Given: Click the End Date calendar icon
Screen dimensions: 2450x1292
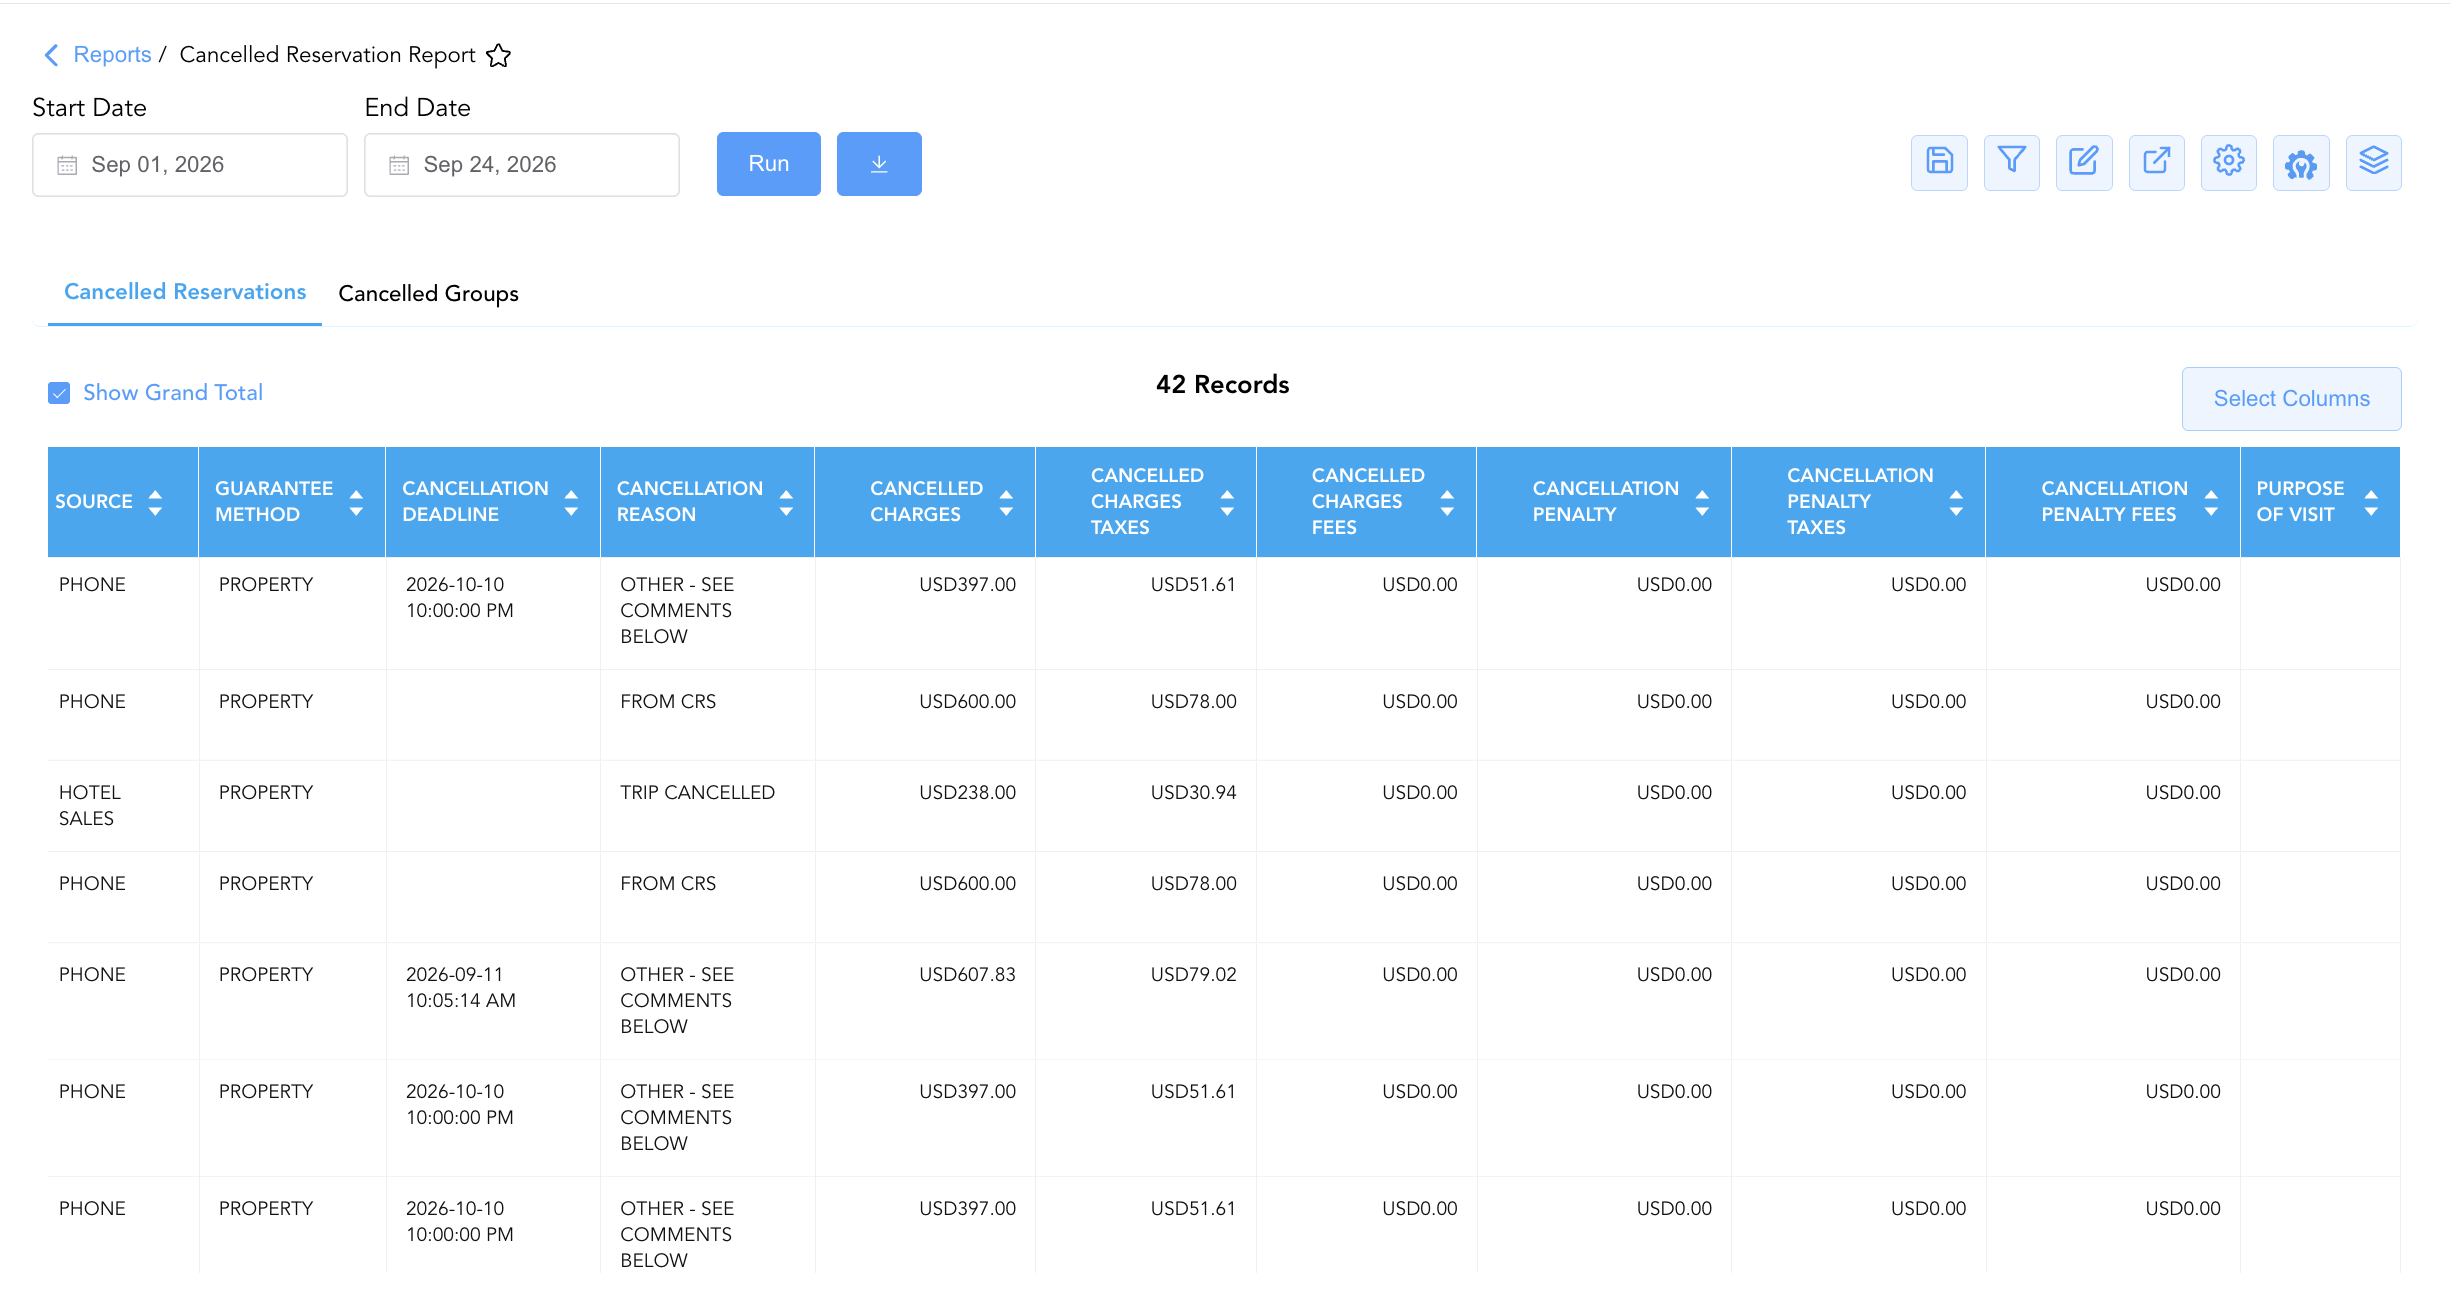Looking at the screenshot, I should pyautogui.click(x=399, y=165).
